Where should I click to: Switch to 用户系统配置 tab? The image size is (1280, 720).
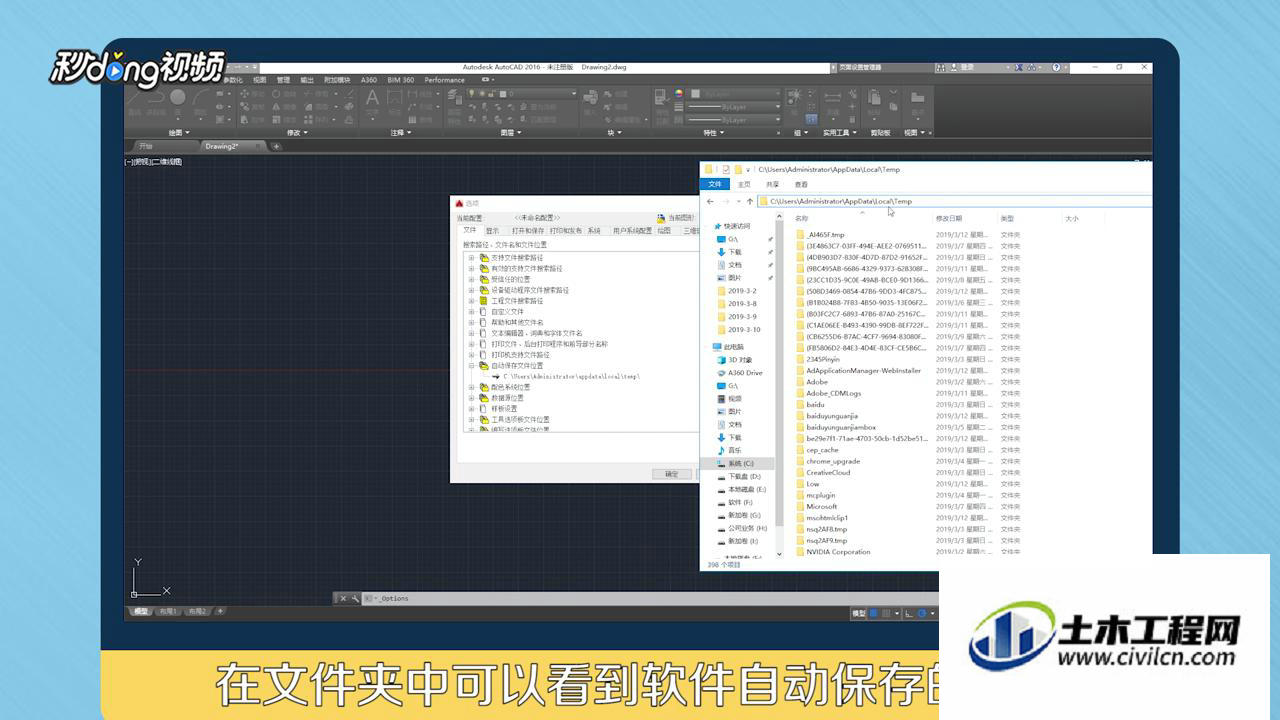point(632,231)
